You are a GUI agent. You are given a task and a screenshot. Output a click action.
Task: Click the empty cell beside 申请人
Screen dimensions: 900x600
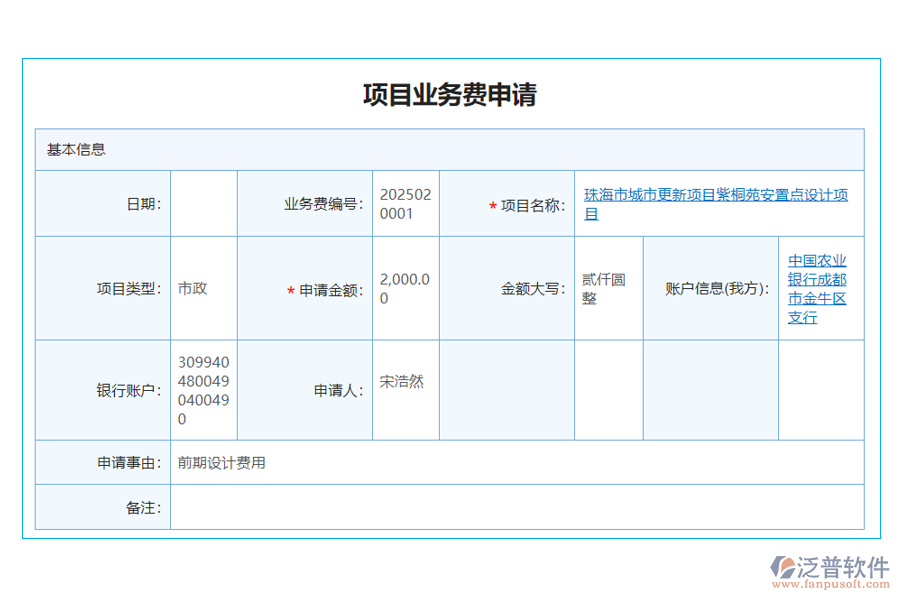coord(507,389)
